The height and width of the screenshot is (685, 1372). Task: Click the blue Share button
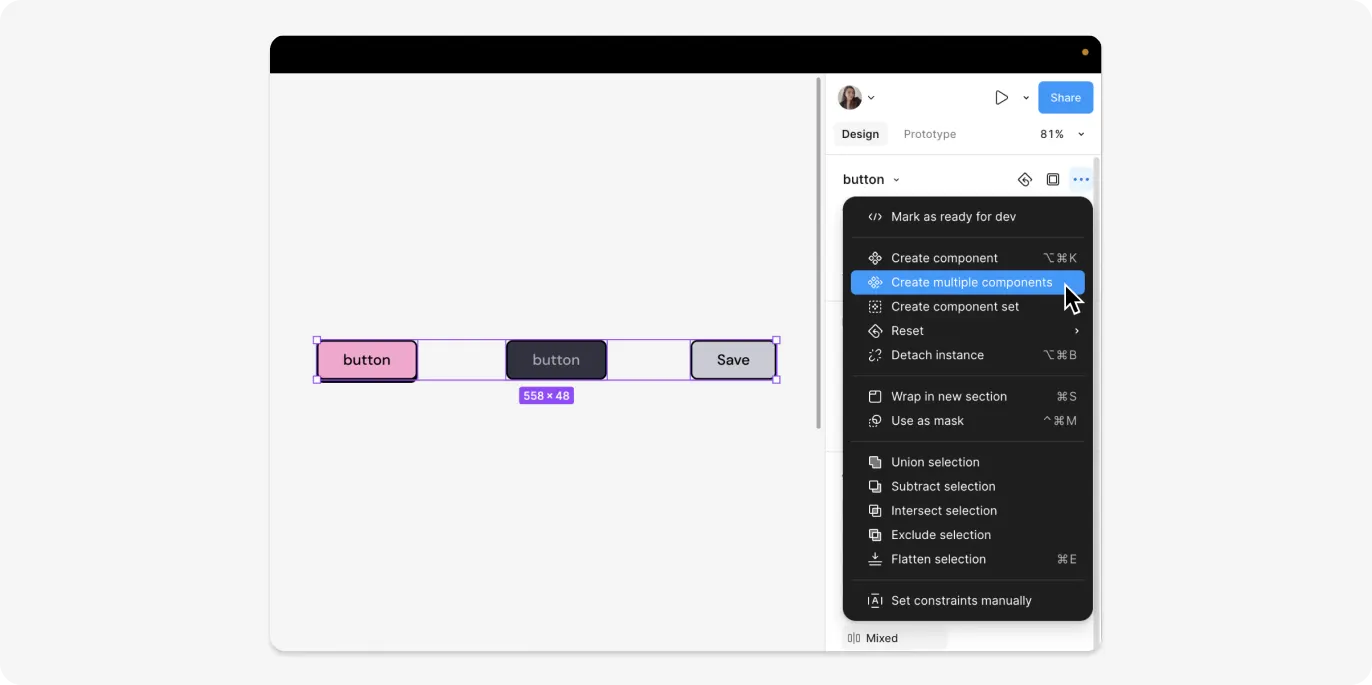[x=1066, y=98]
